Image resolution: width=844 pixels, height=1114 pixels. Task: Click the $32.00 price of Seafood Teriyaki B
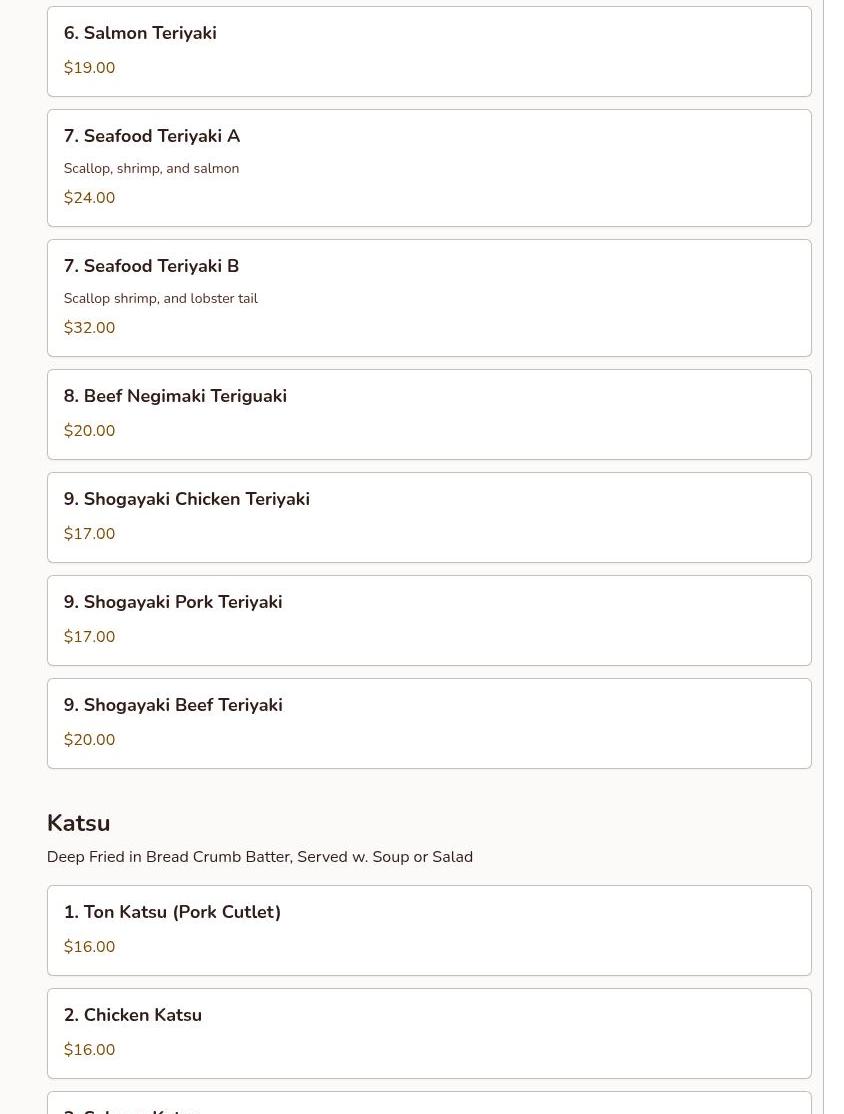89,328
